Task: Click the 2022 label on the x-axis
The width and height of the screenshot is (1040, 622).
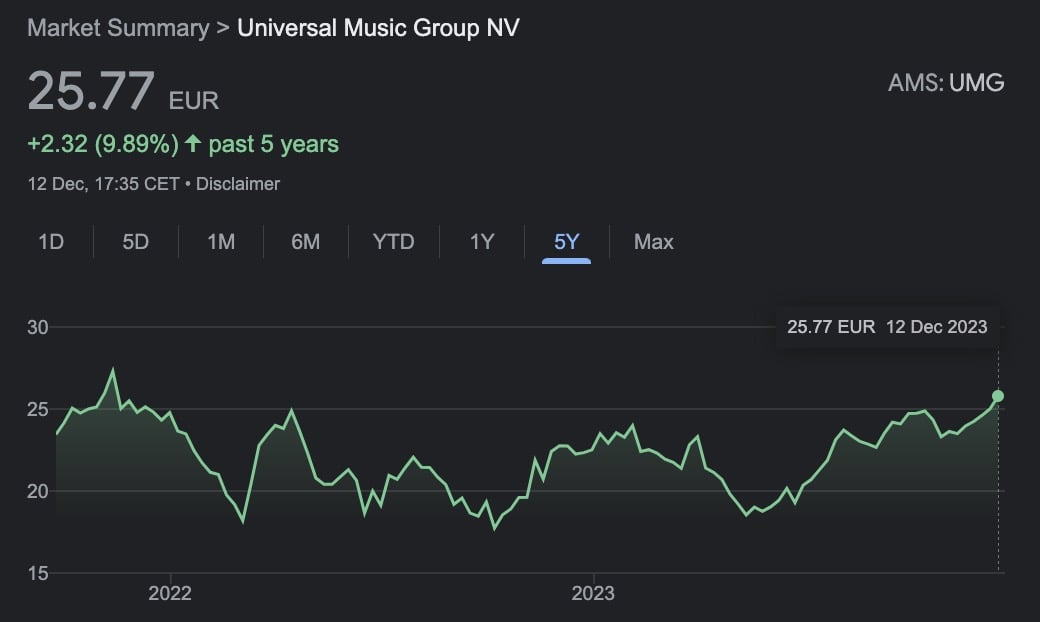Action: [x=170, y=593]
